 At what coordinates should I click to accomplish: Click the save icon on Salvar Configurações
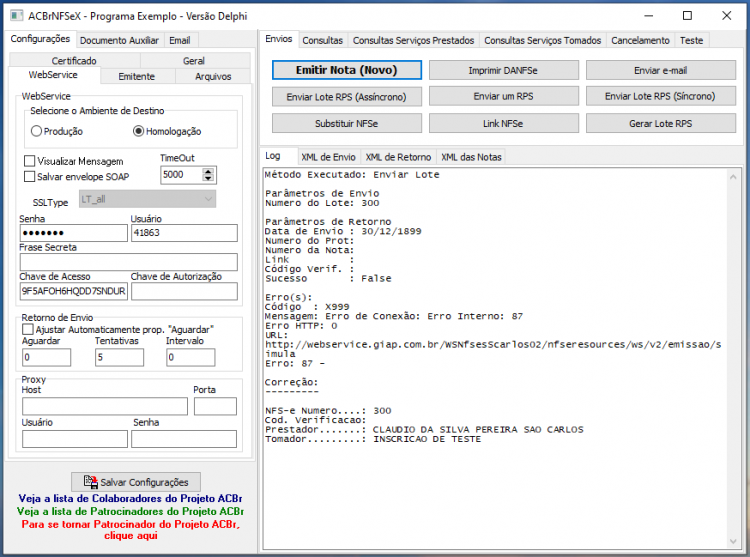click(90, 481)
